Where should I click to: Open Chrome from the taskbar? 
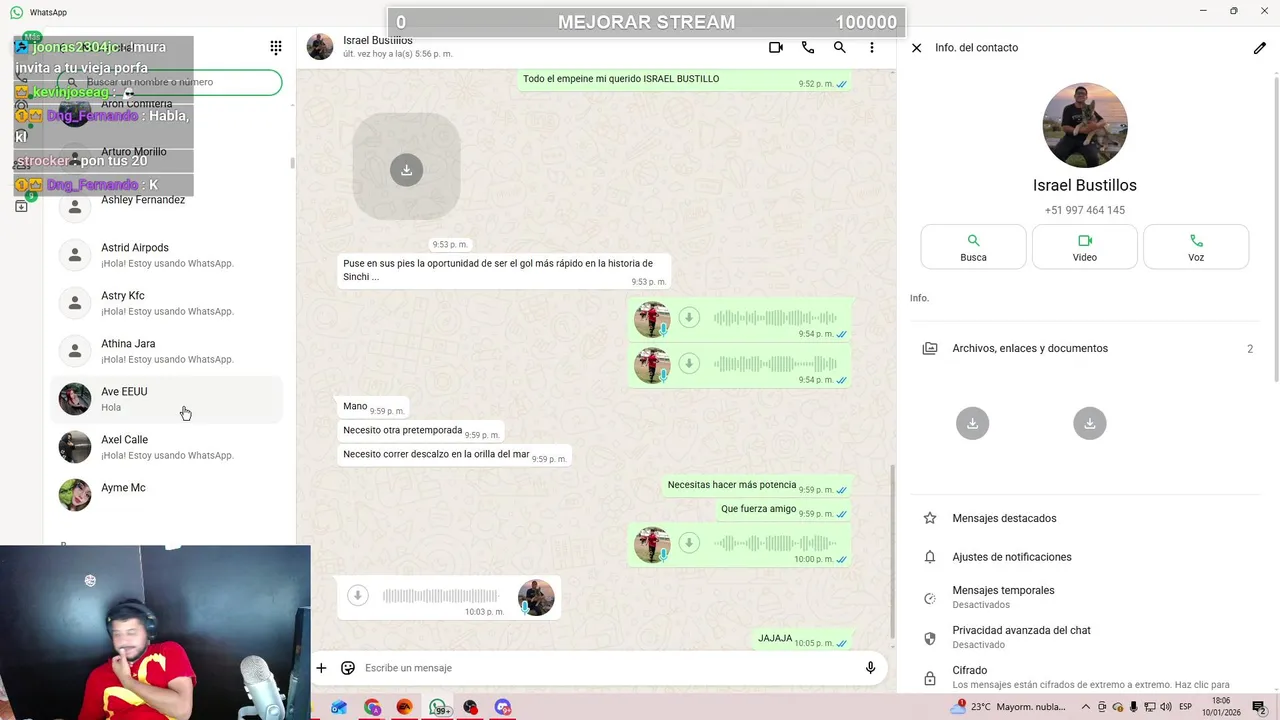click(x=372, y=707)
